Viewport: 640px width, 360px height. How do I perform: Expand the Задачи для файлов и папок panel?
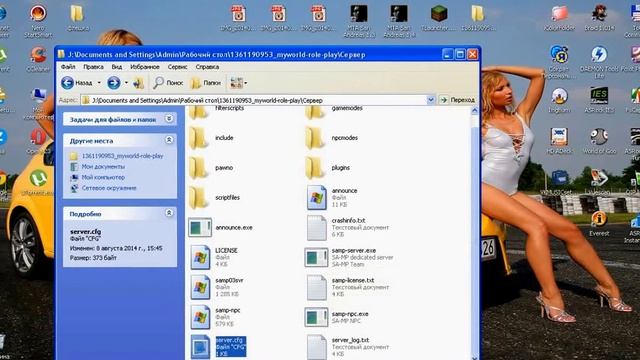[x=169, y=119]
